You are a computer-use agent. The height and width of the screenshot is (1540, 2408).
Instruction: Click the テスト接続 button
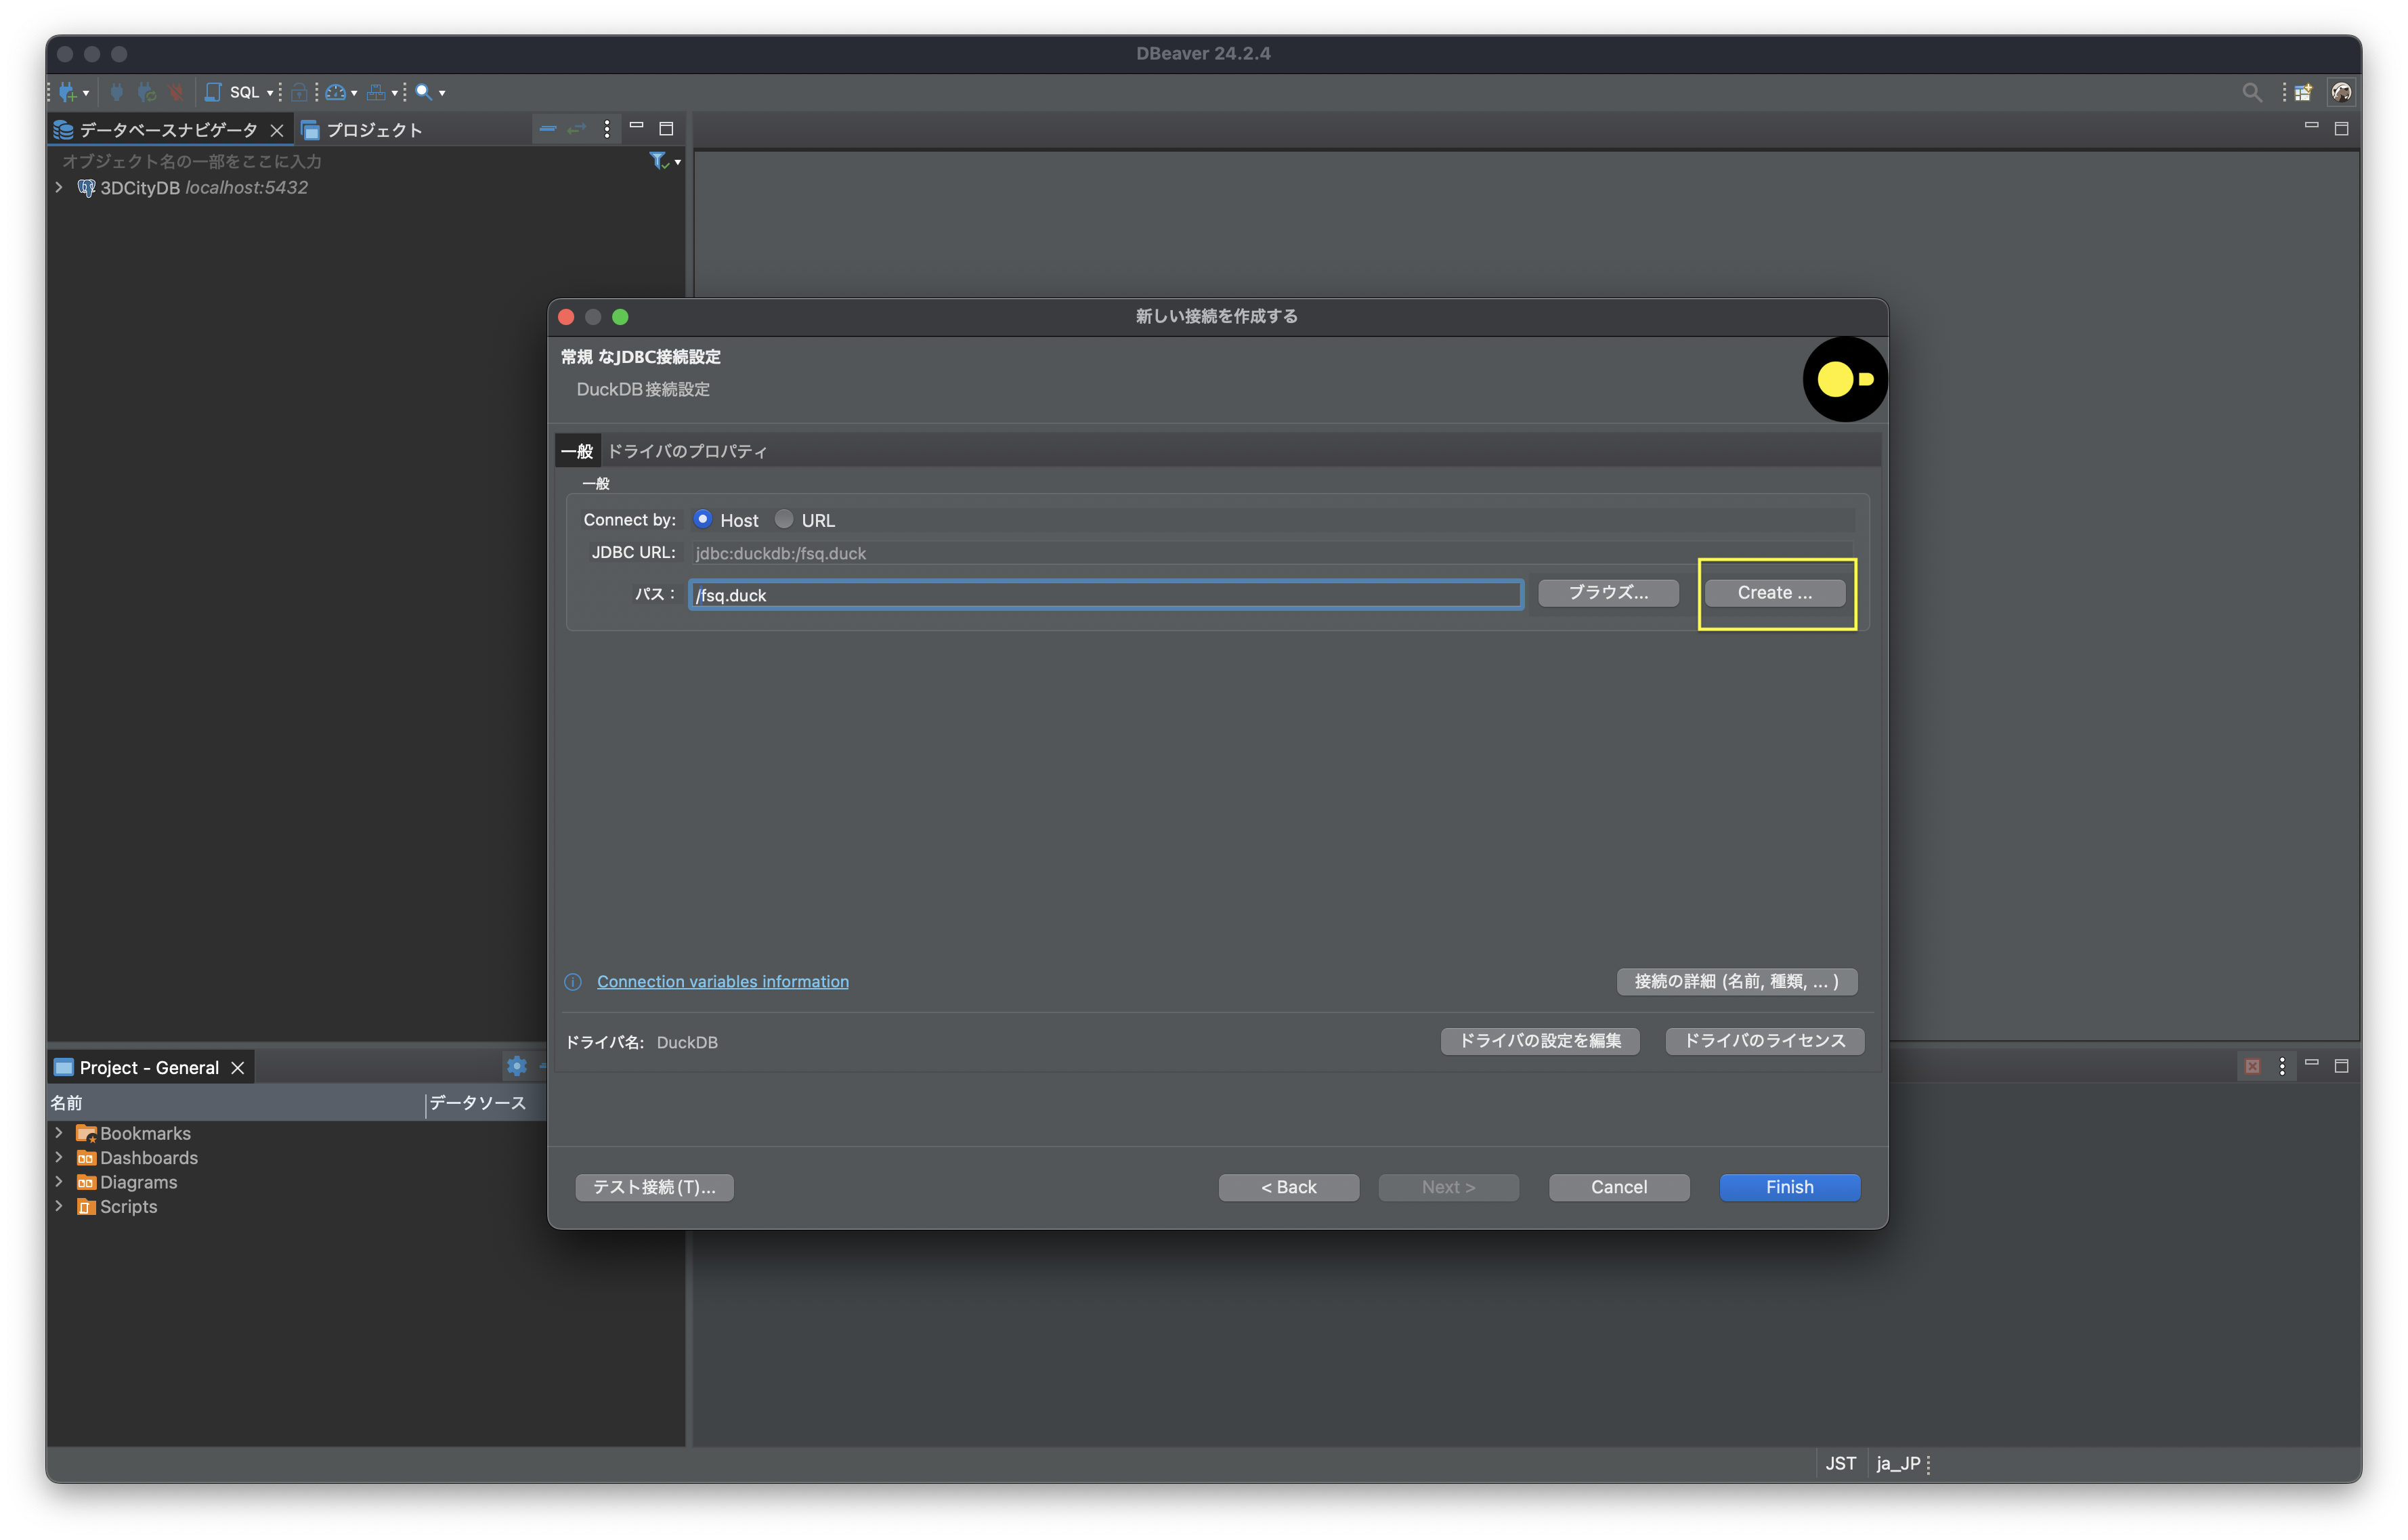click(654, 1187)
